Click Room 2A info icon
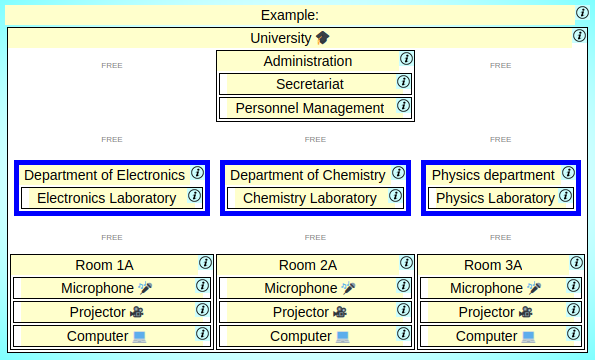 coord(406,263)
